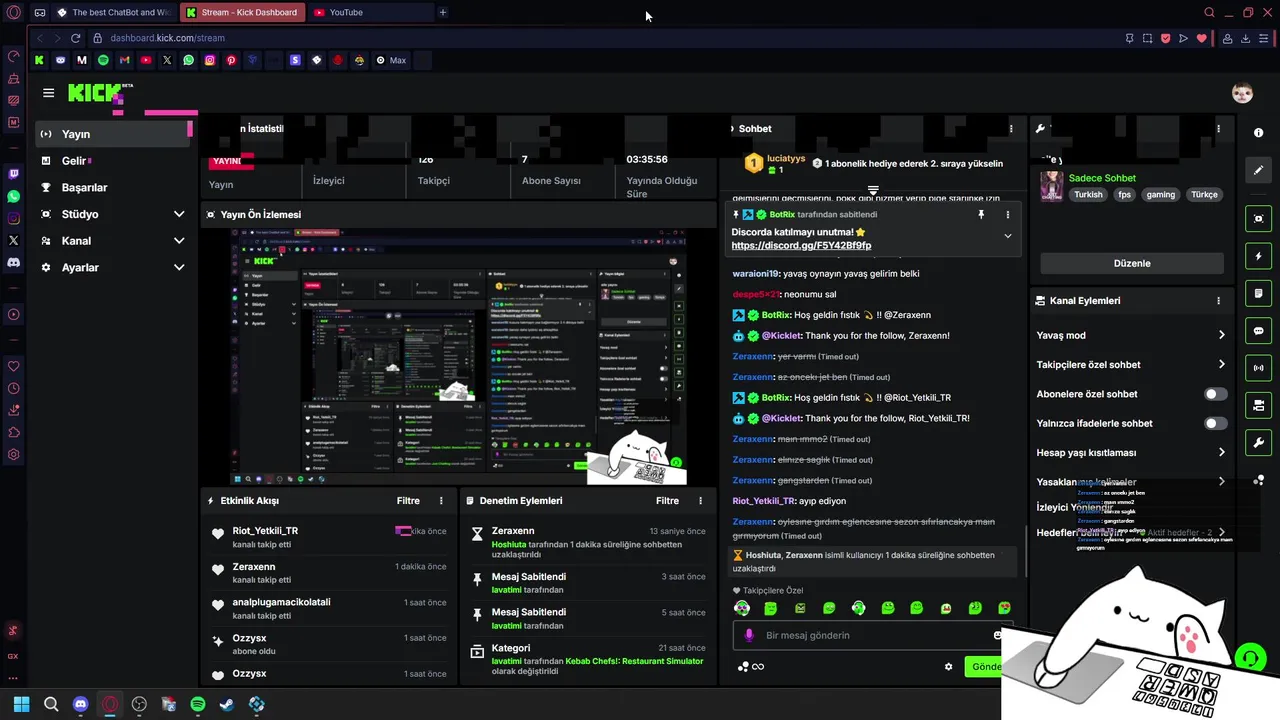The height and width of the screenshot is (720, 1280).
Task: Click the green headset support bubble
Action: 1249,658
